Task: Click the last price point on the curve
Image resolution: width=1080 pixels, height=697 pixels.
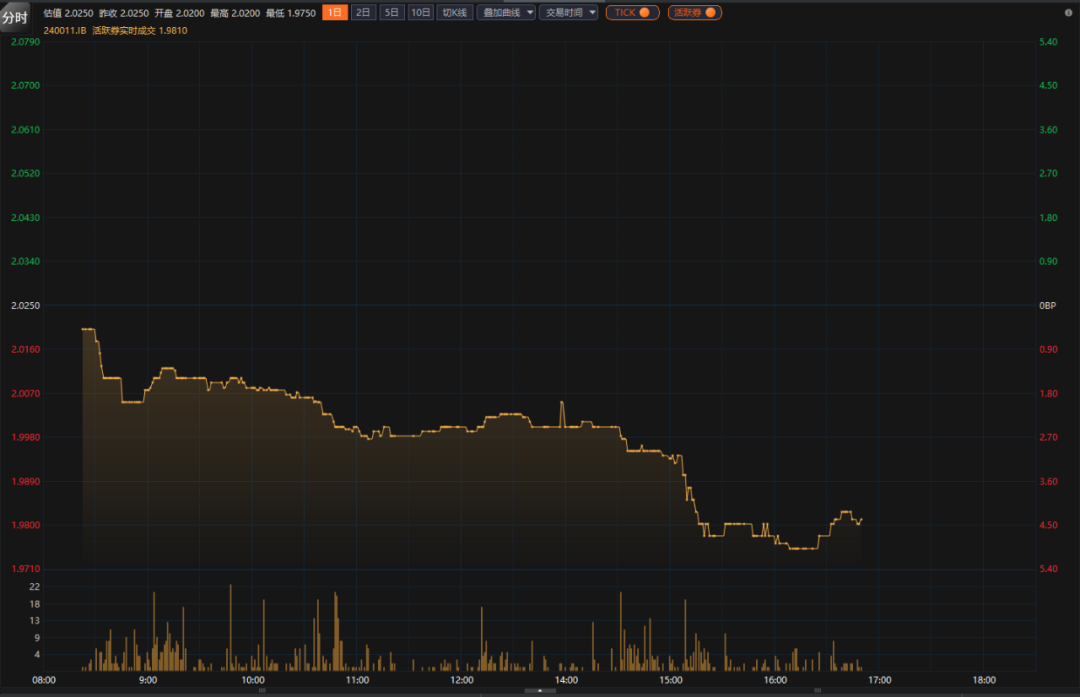Action: pos(861,518)
